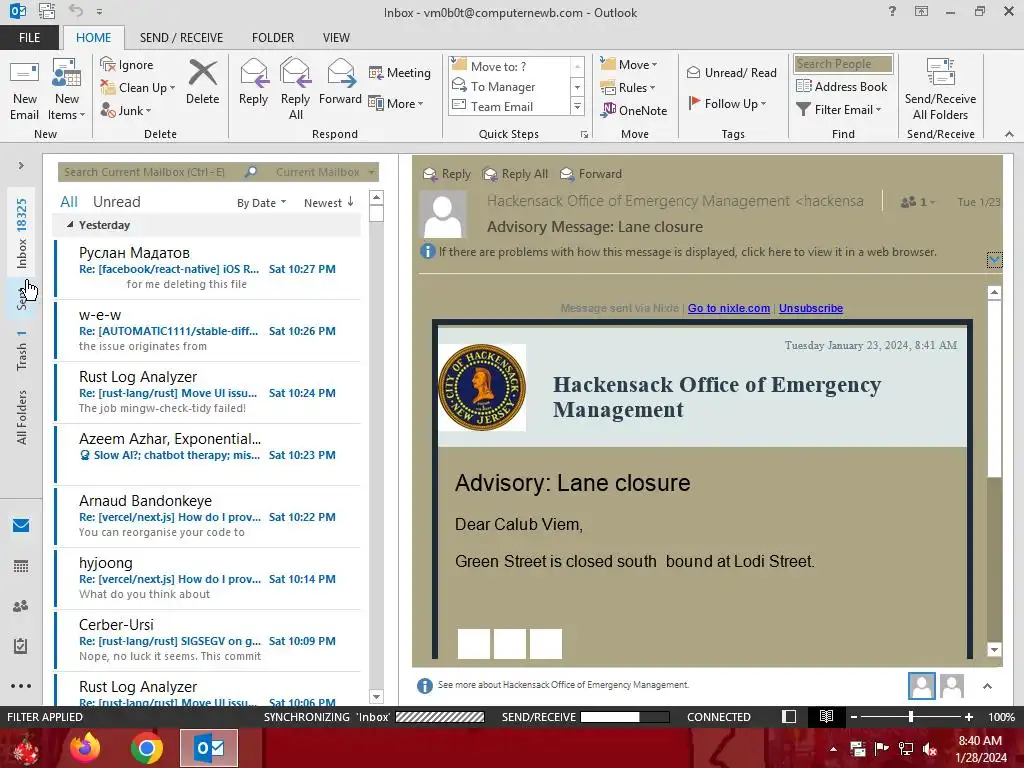Collapse the ribbon
Screen dimensions: 1024x768
(1009, 134)
